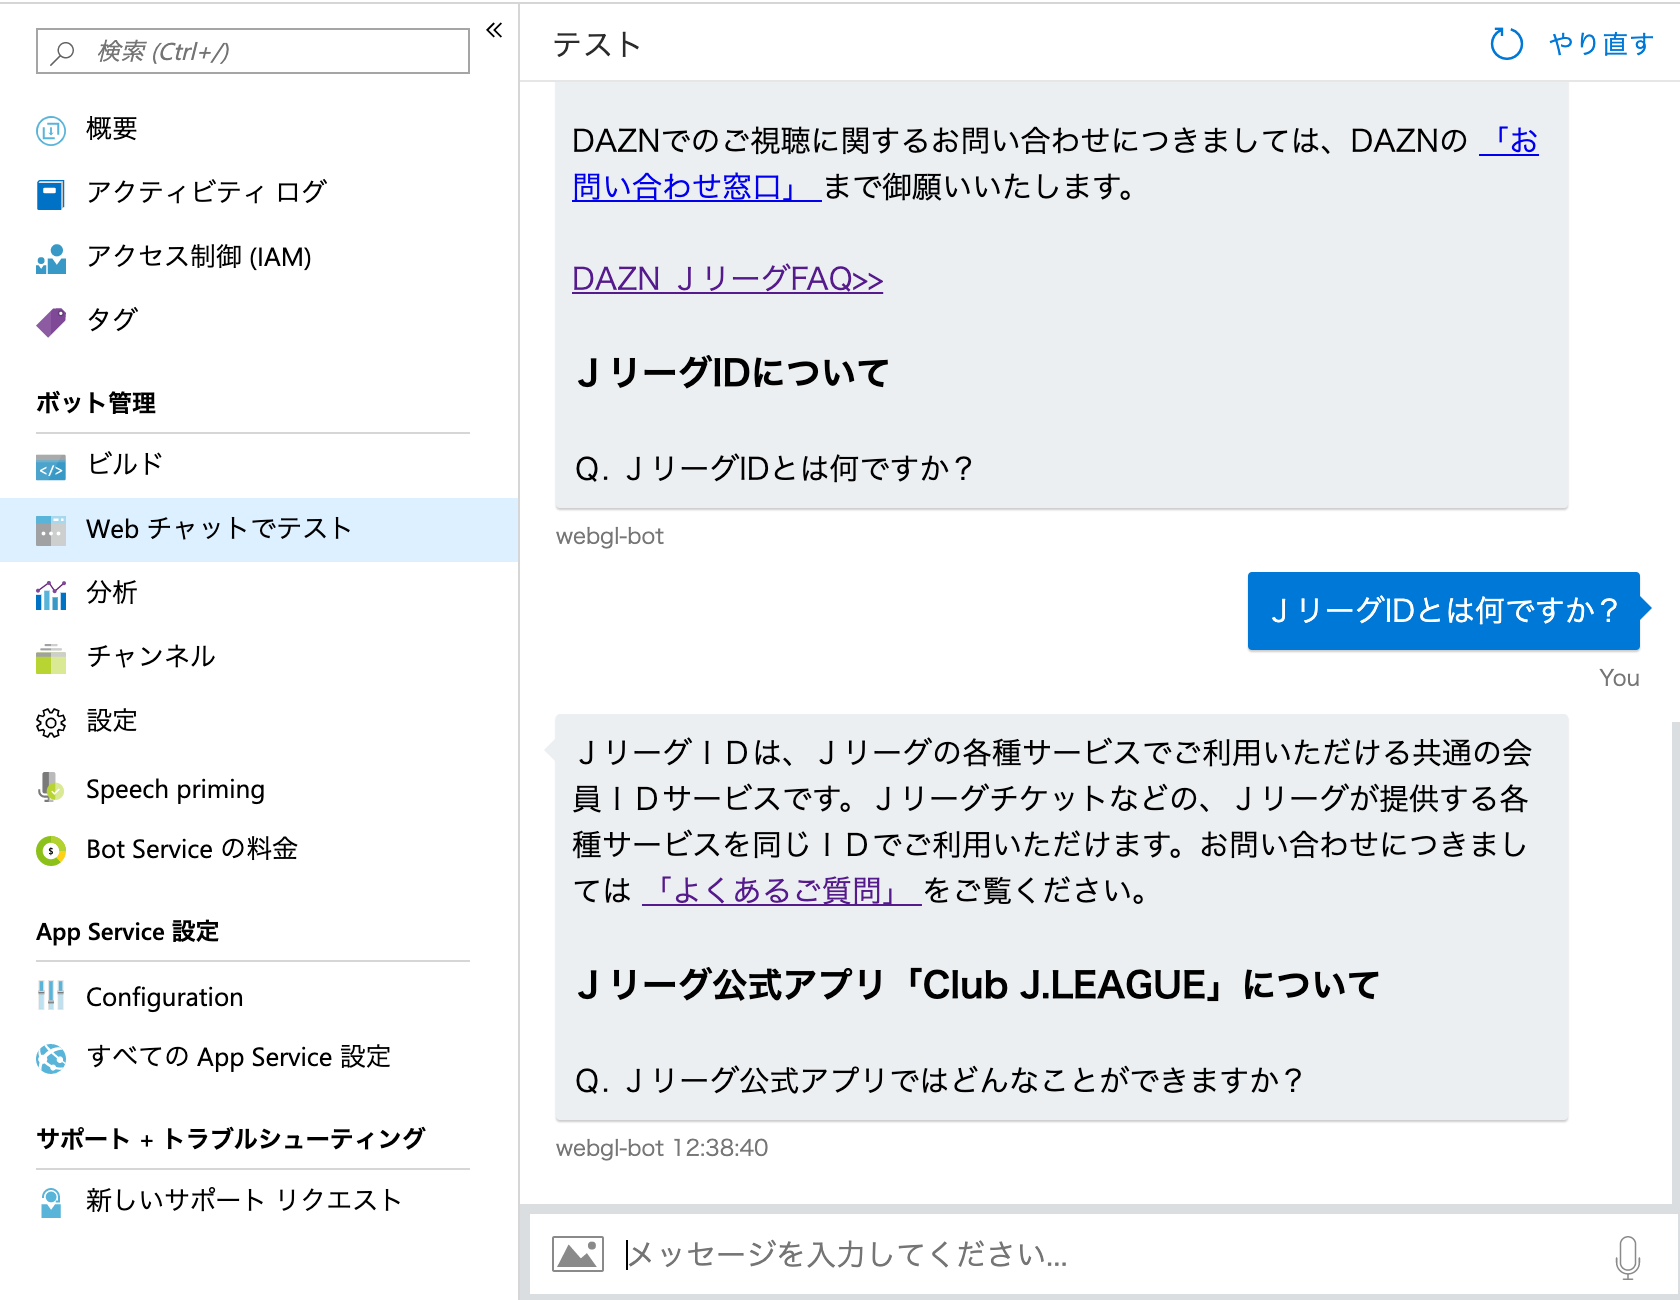Click the 設定 gear icon
This screenshot has width=1680, height=1300.
pyautogui.click(x=50, y=721)
